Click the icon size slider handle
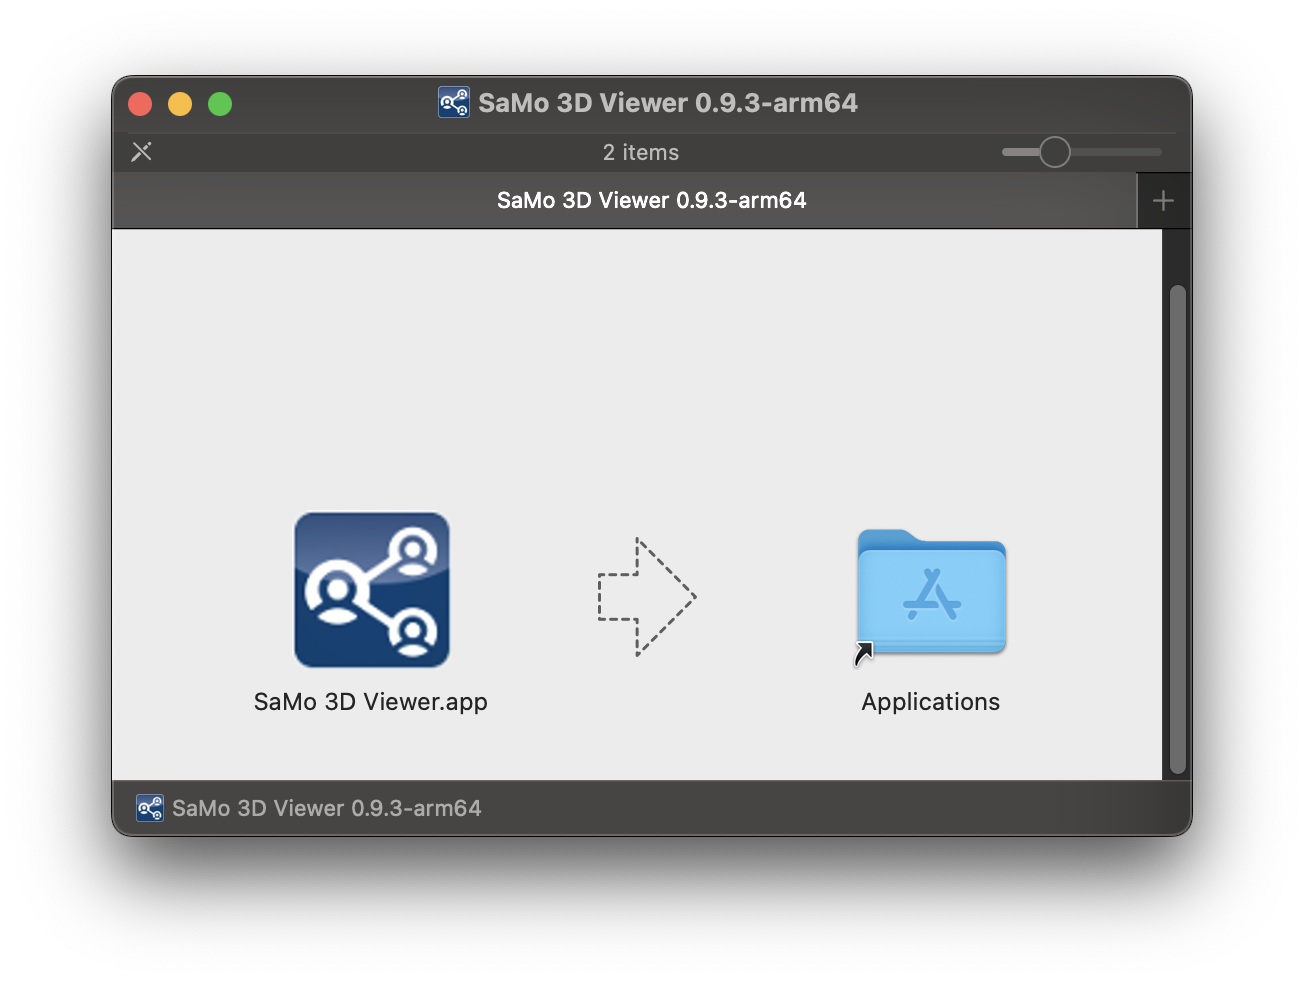 1054,152
